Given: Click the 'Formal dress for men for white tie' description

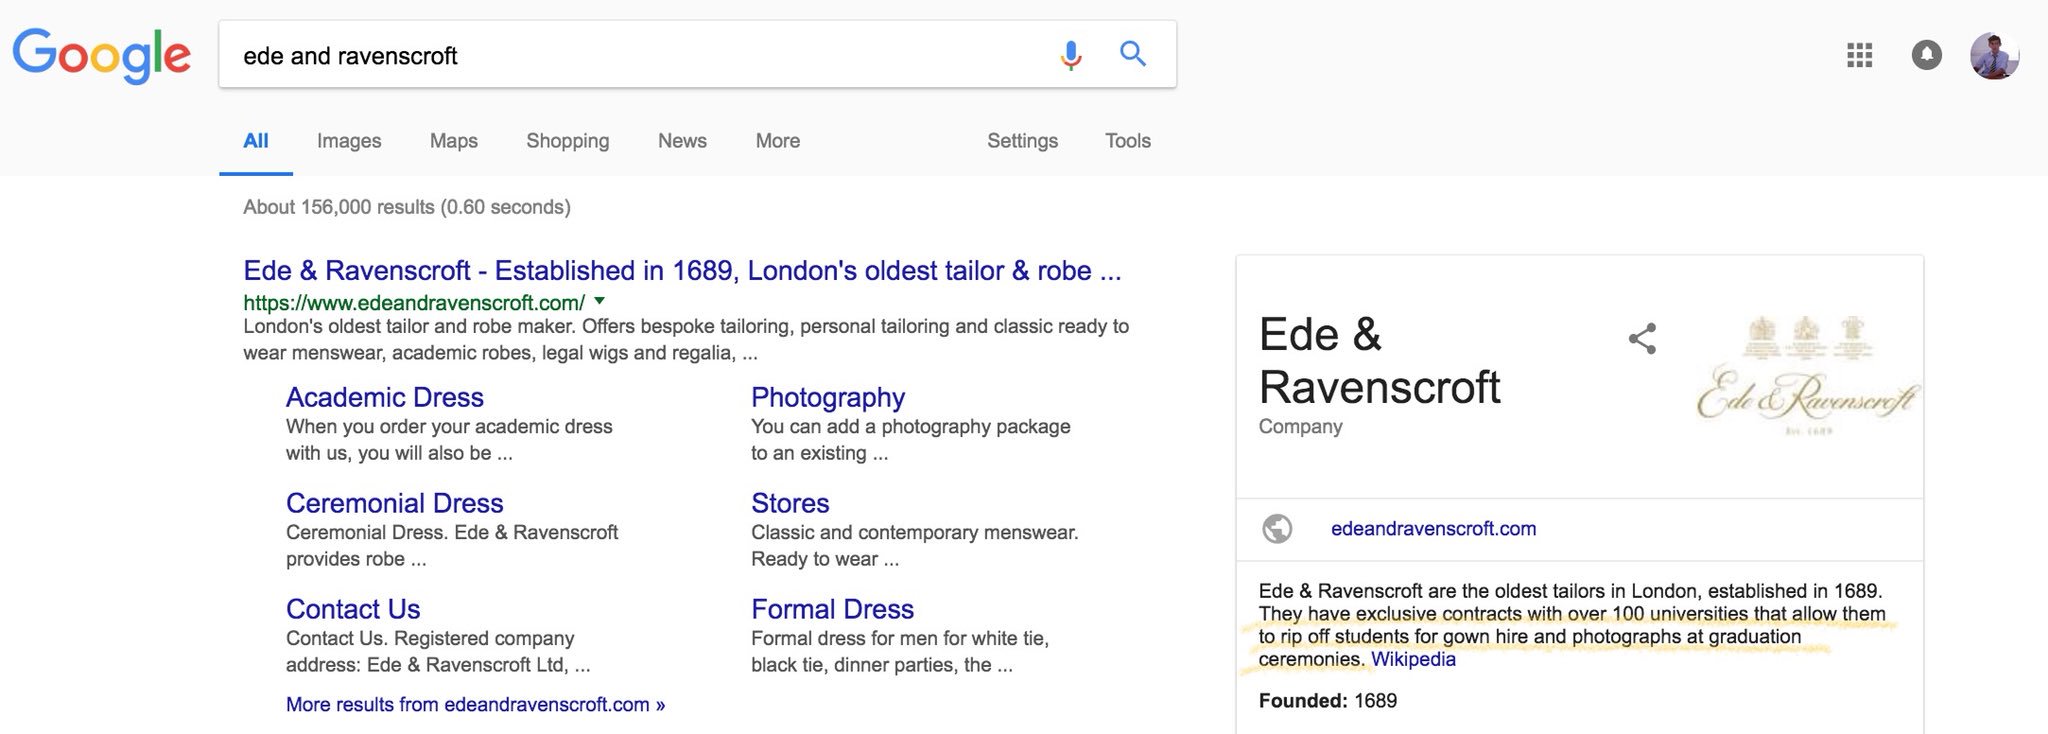Looking at the screenshot, I should [900, 651].
